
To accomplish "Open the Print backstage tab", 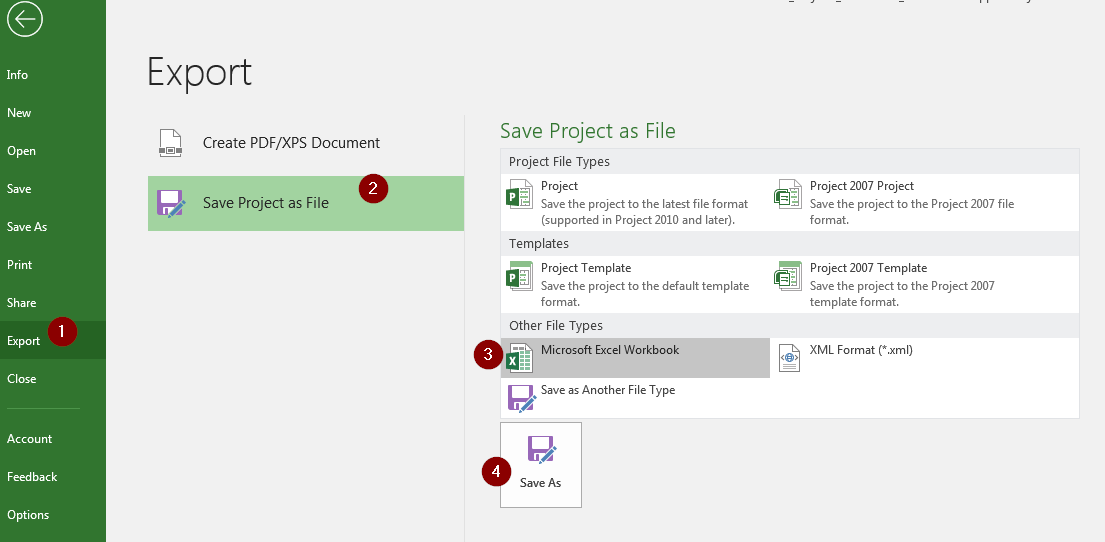I will 53,265.
